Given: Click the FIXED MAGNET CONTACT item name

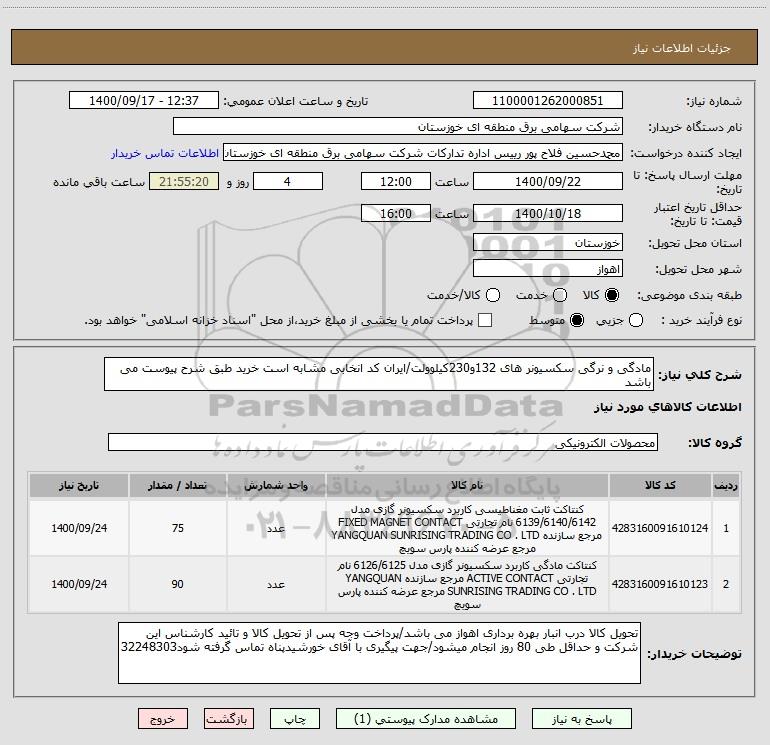Looking at the screenshot, I should coord(467,528).
